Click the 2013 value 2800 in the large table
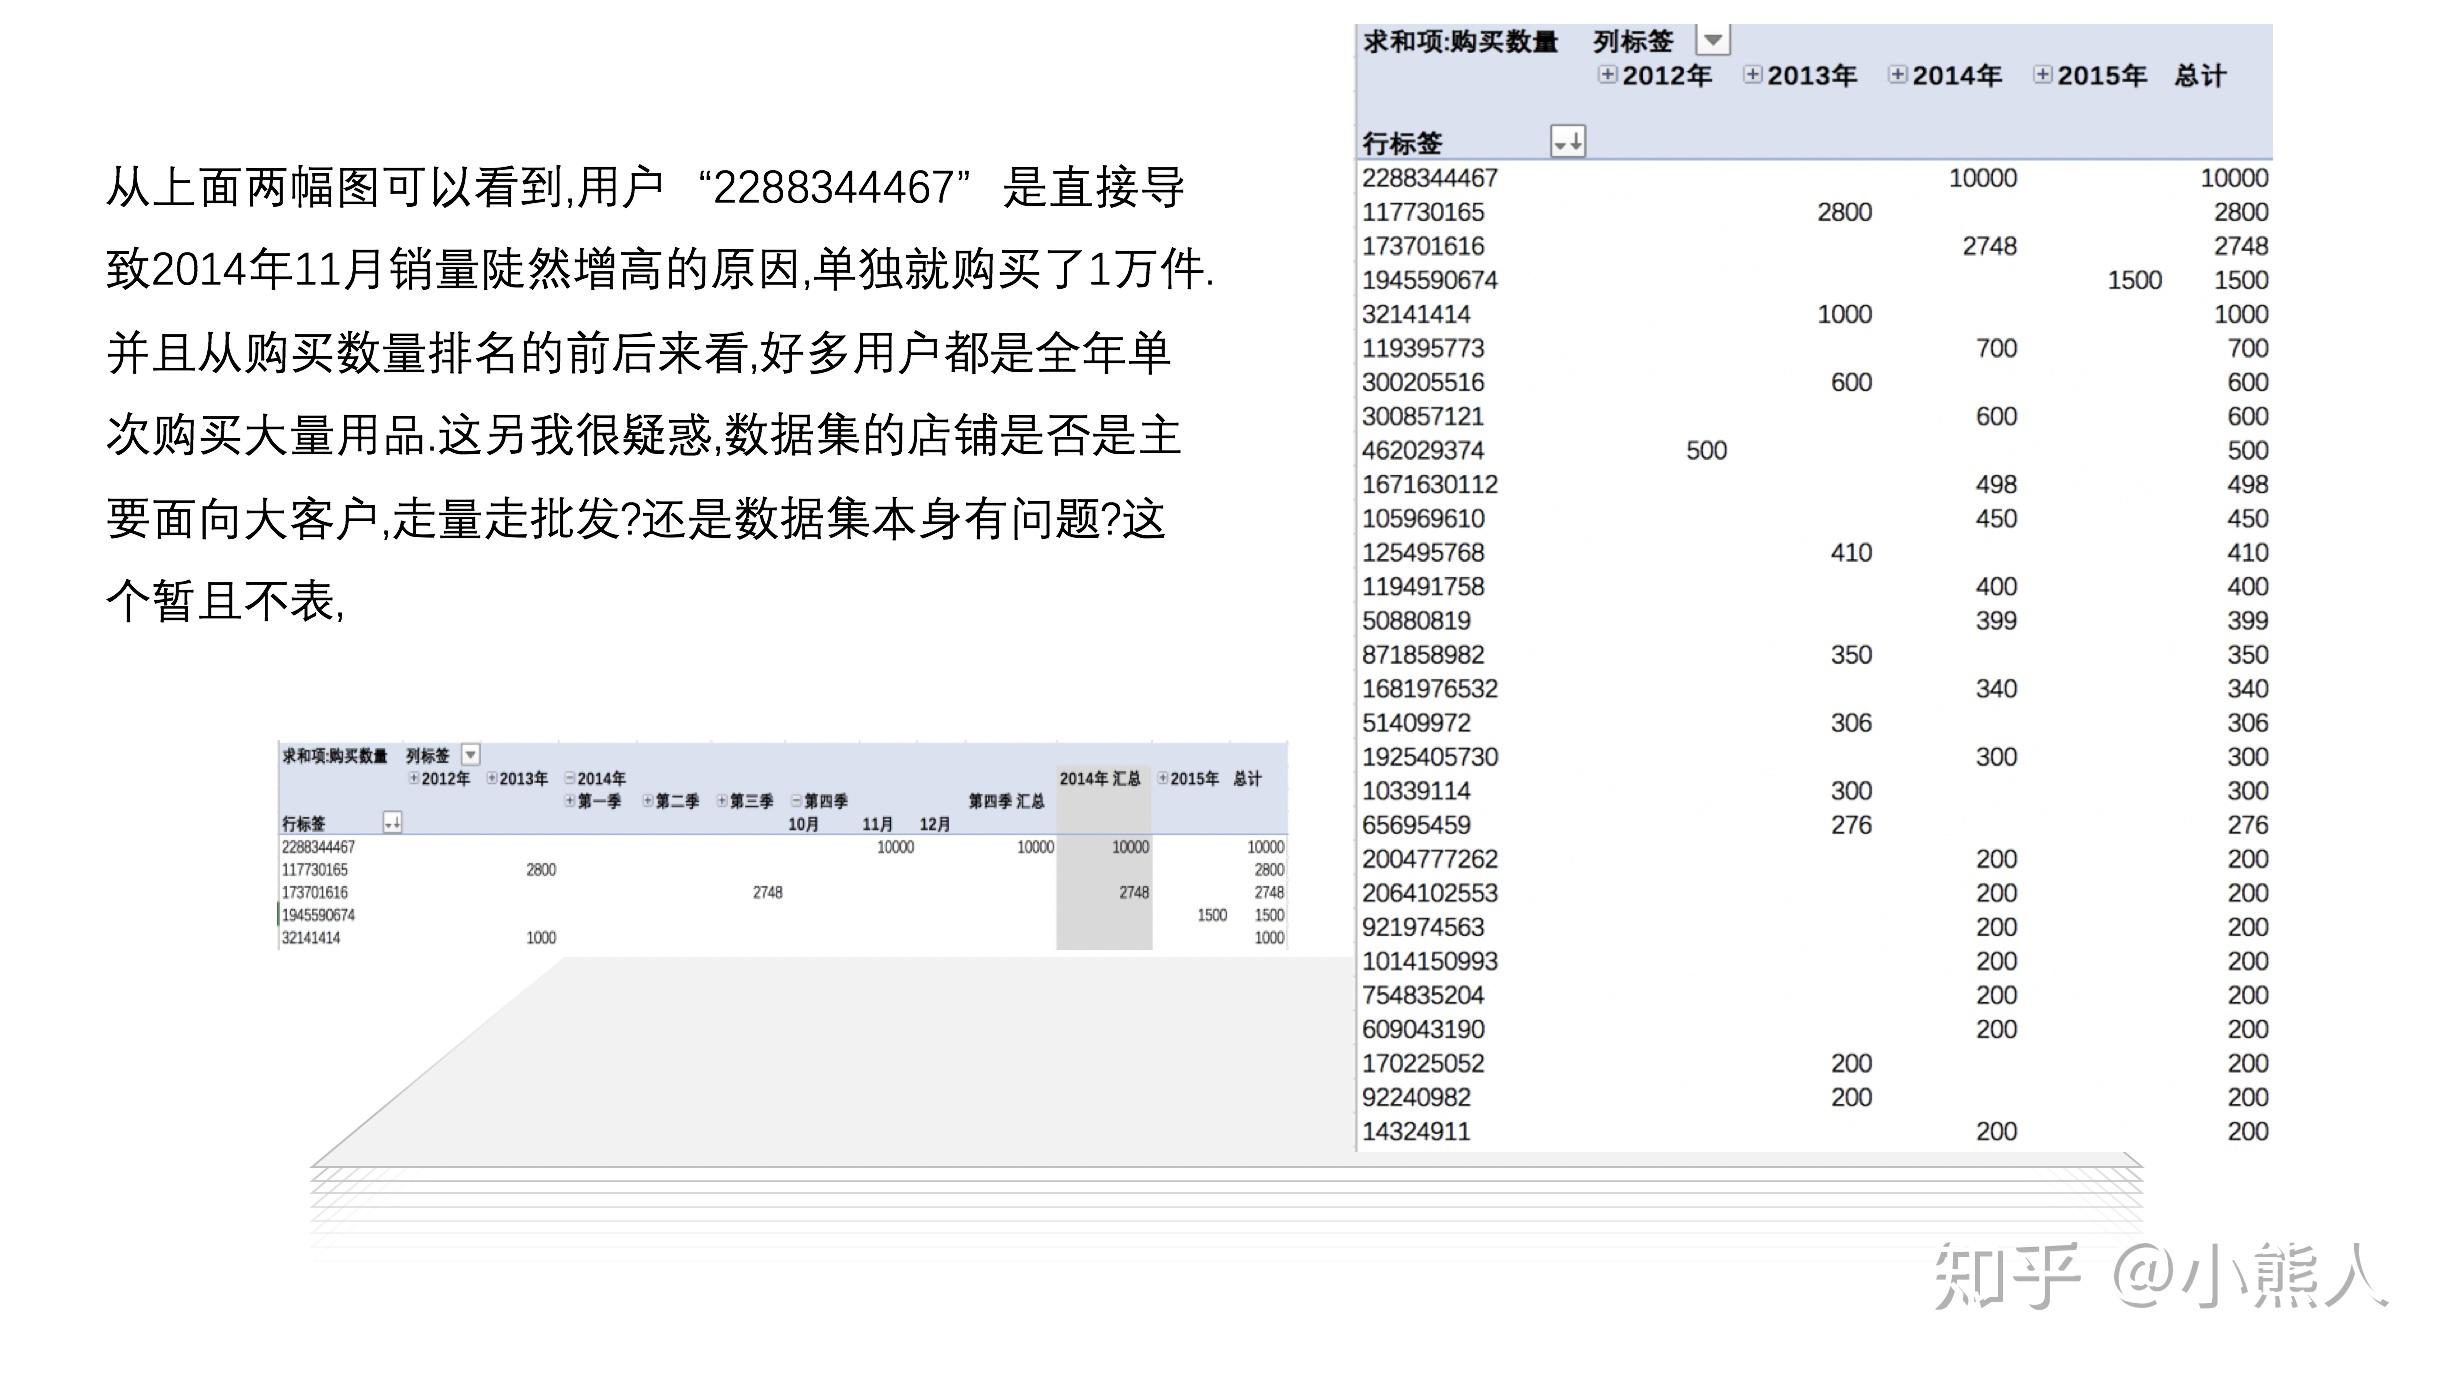 point(1845,212)
